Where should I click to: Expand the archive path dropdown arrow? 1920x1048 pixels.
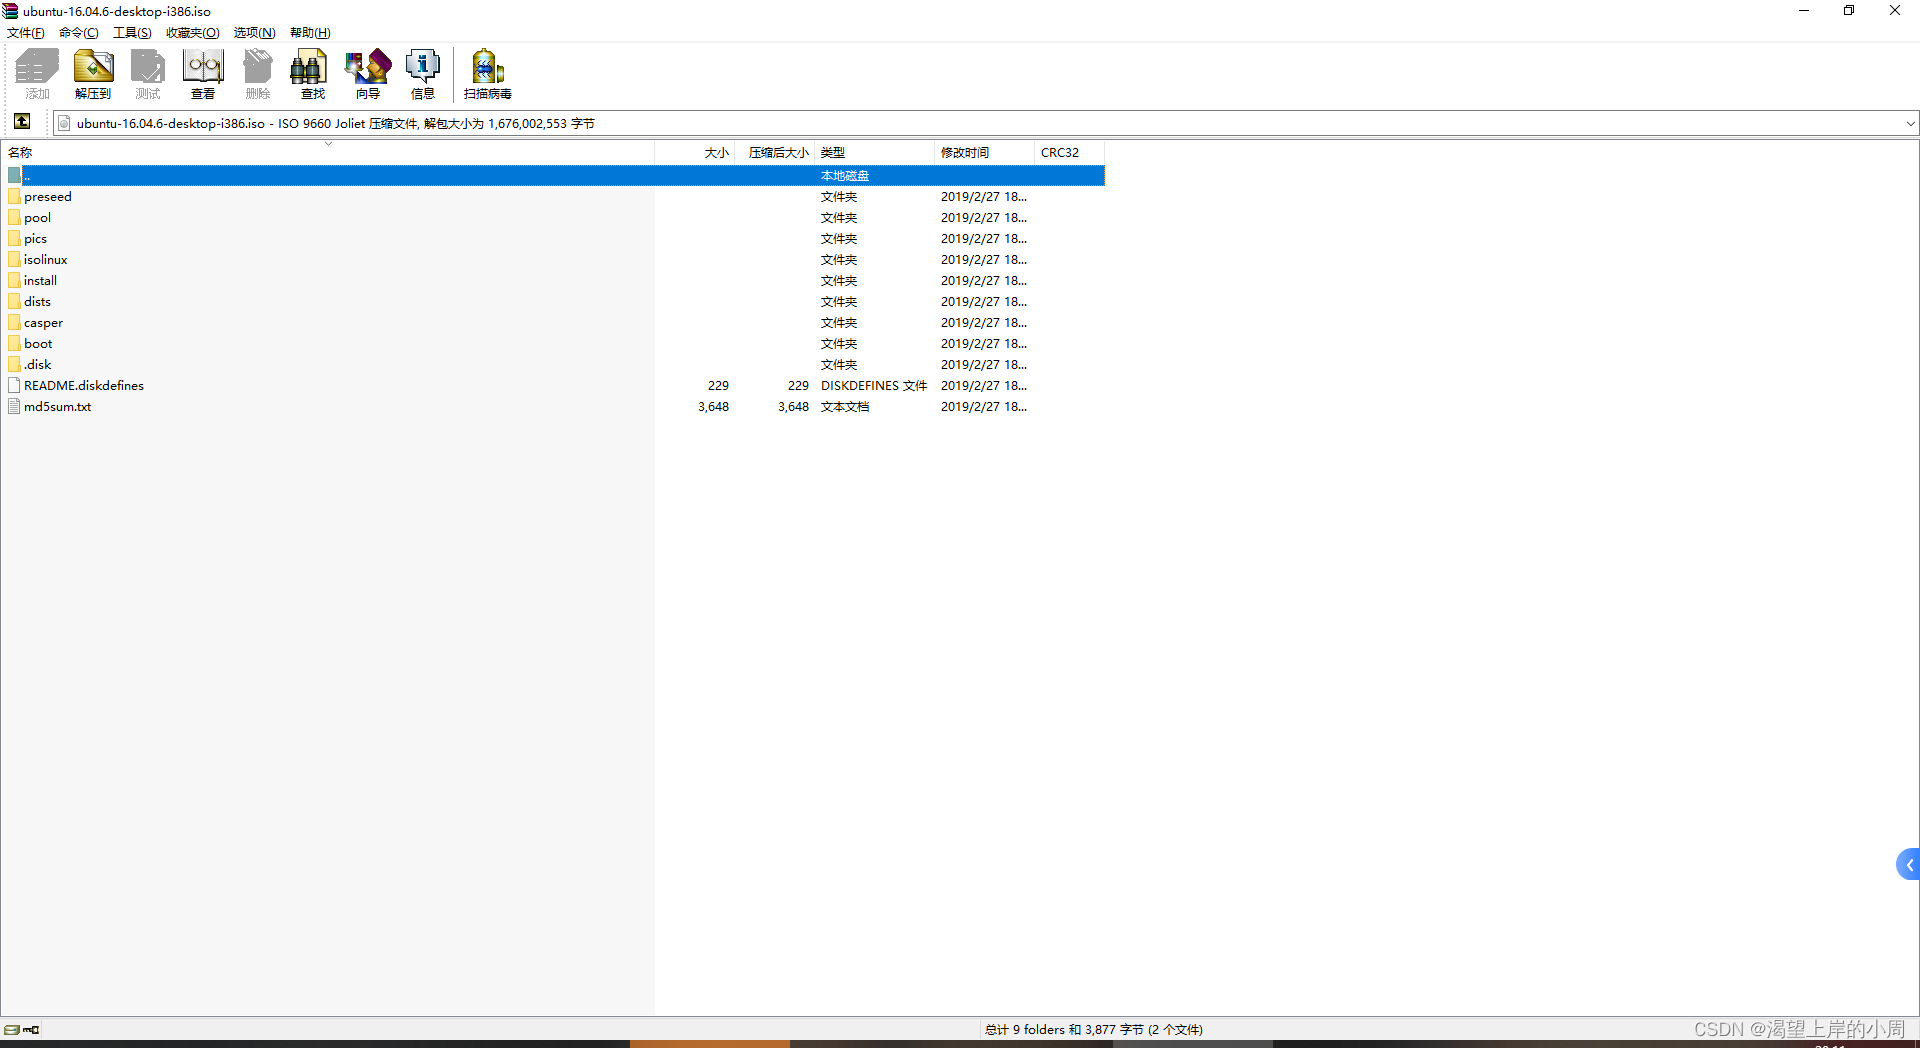click(1910, 124)
